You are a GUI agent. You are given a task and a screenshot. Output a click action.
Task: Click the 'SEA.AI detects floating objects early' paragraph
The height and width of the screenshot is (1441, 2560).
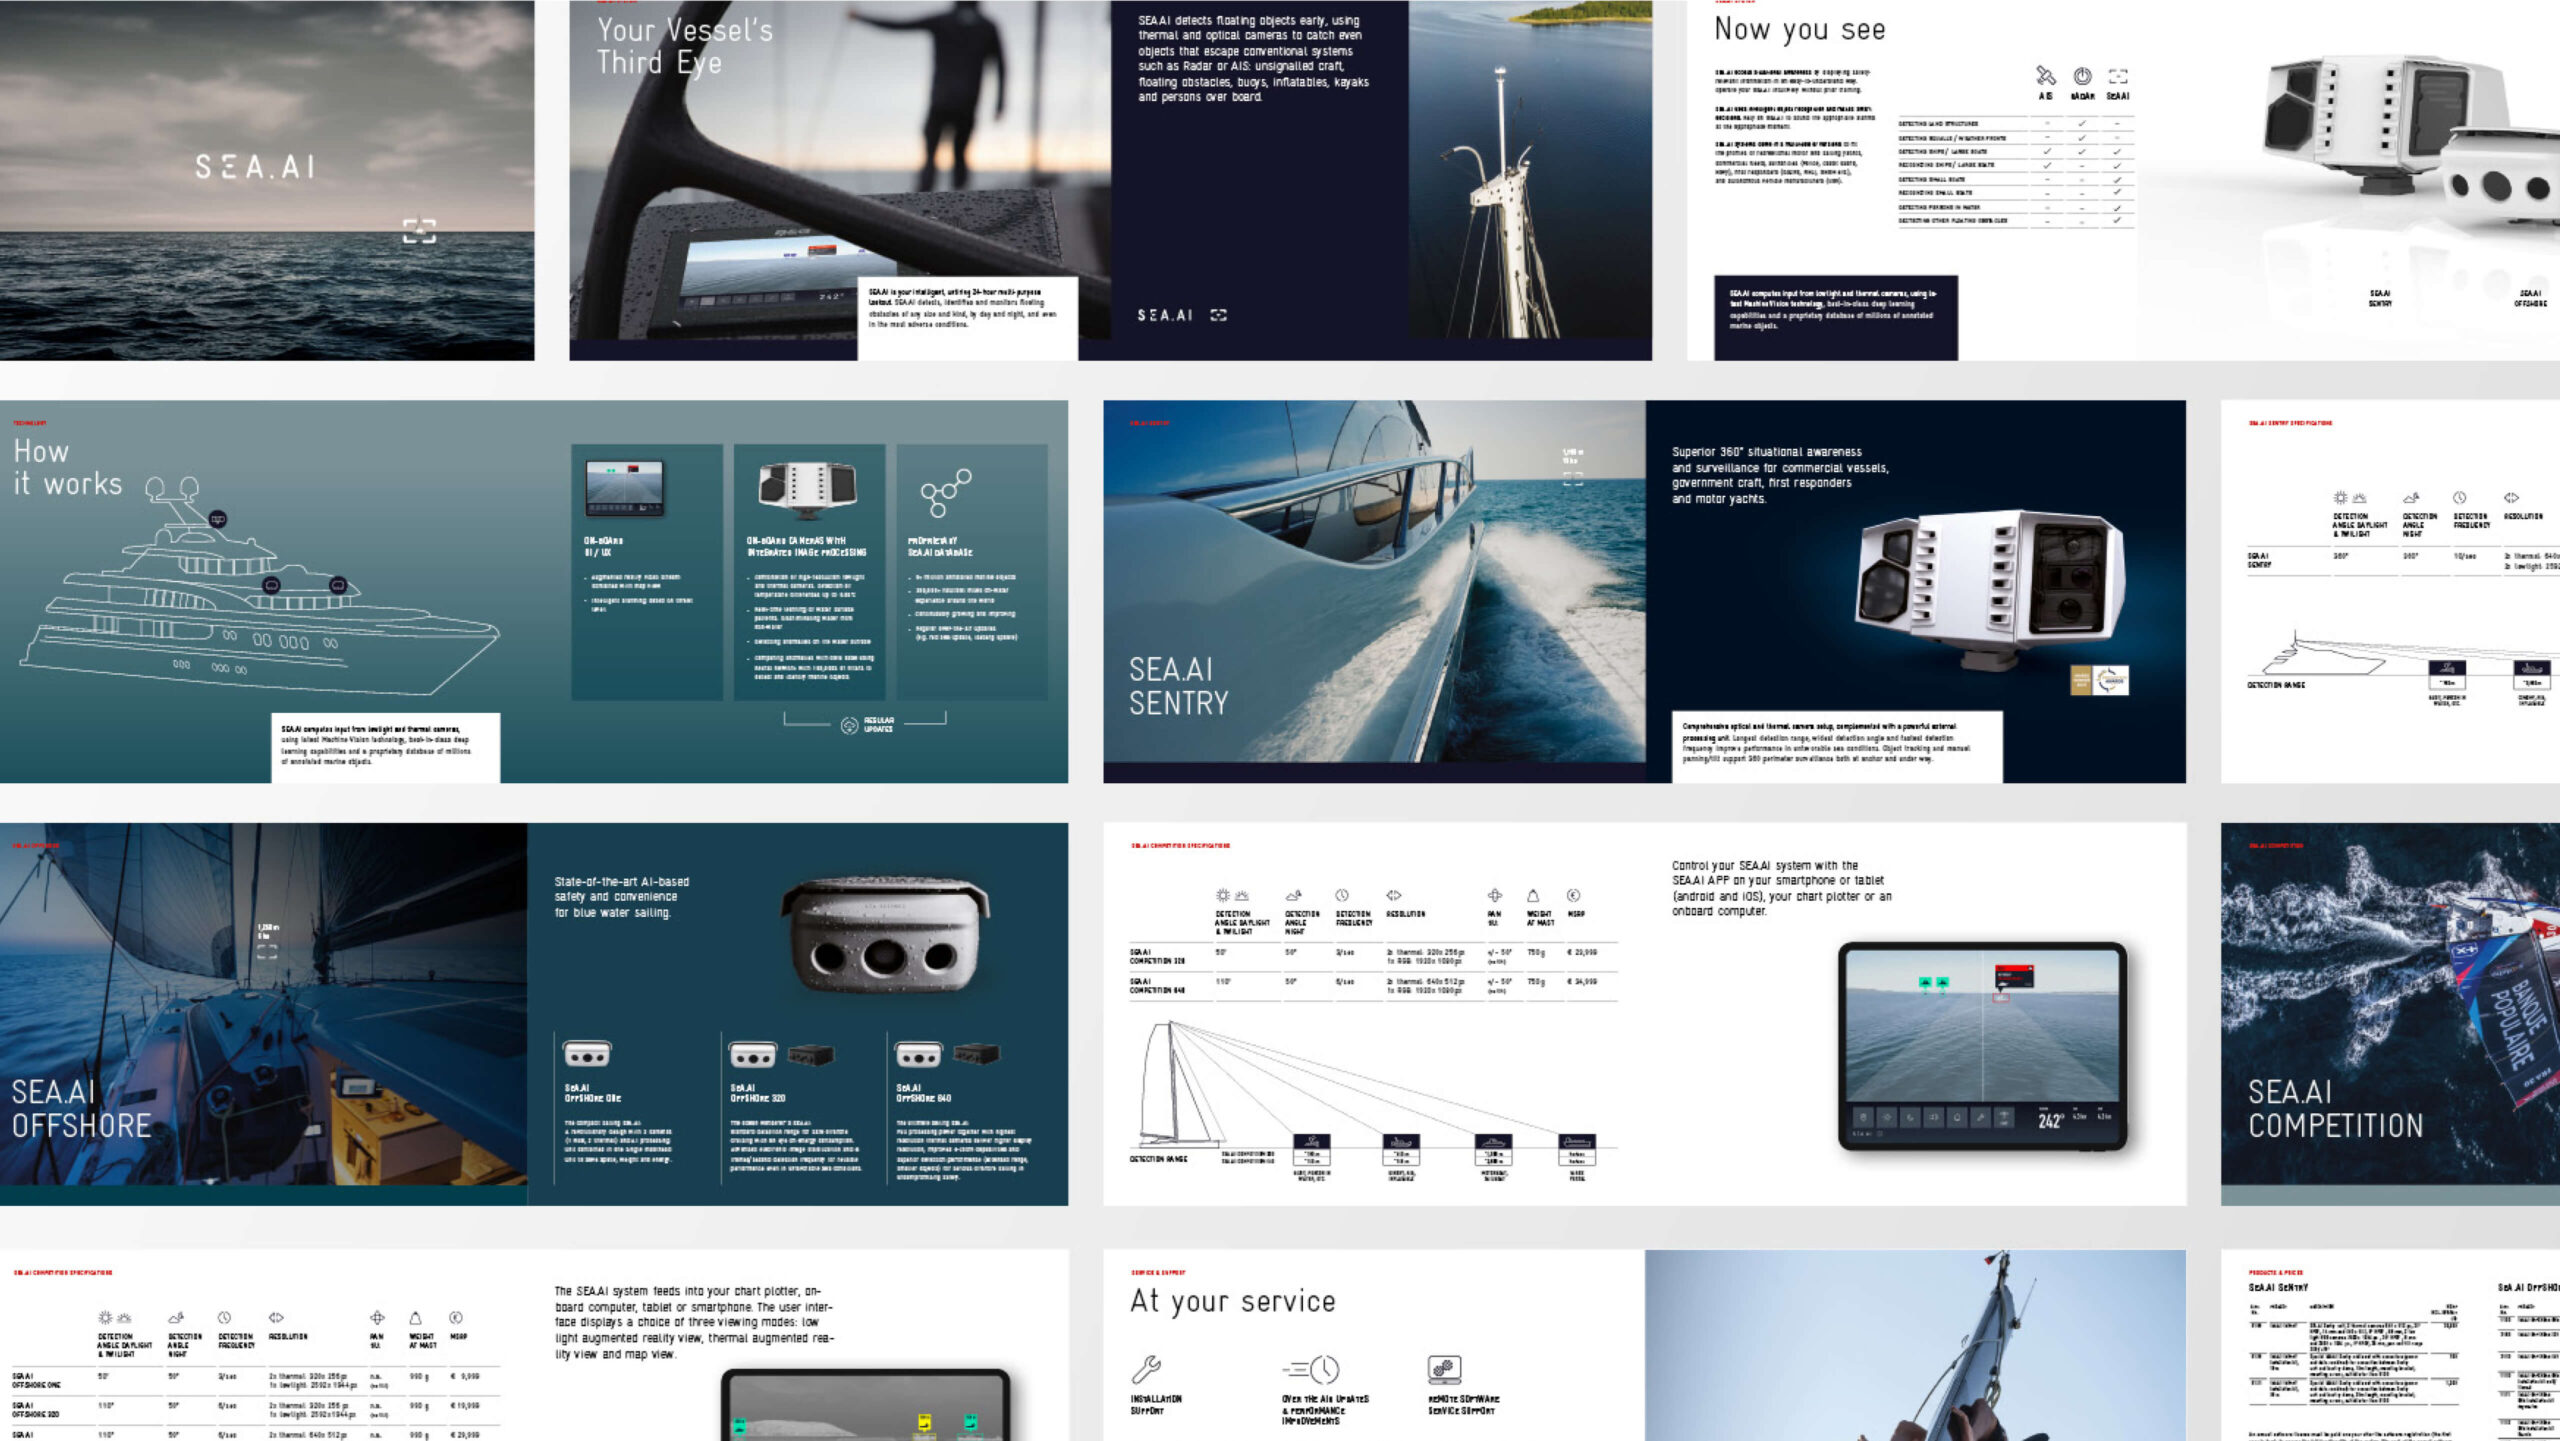click(x=1253, y=58)
